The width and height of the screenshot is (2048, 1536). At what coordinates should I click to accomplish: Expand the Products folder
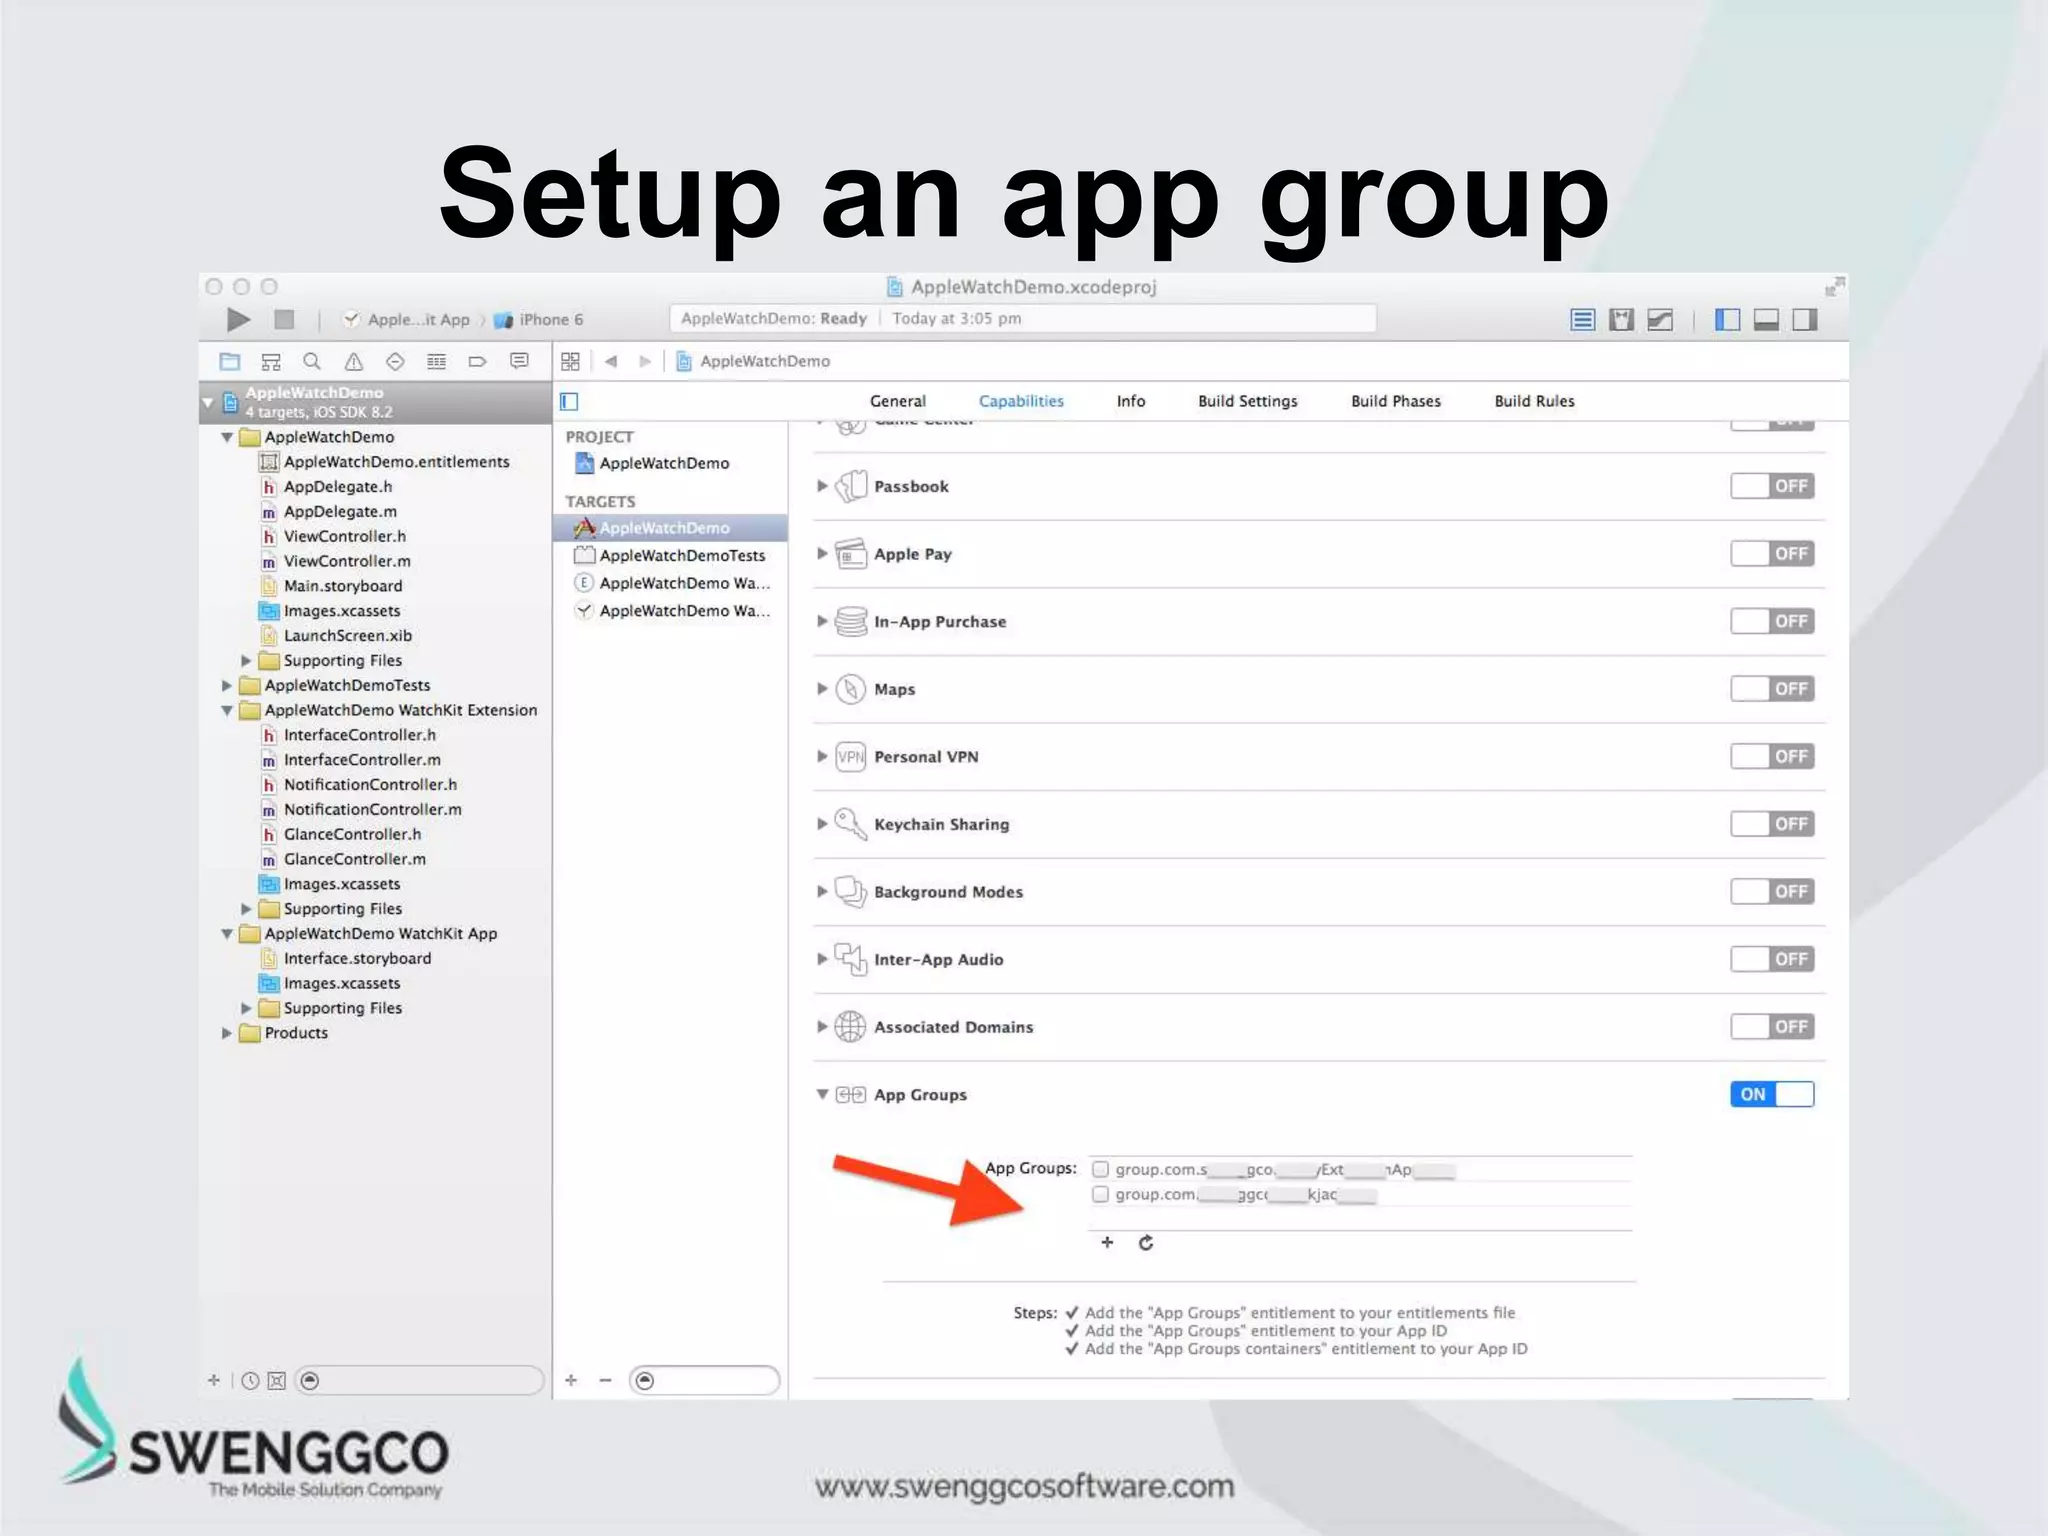point(227,1033)
